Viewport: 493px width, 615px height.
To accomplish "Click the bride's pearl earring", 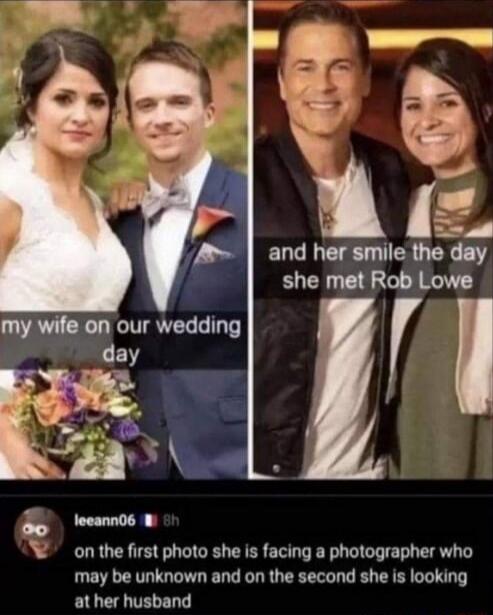I will (32, 129).
